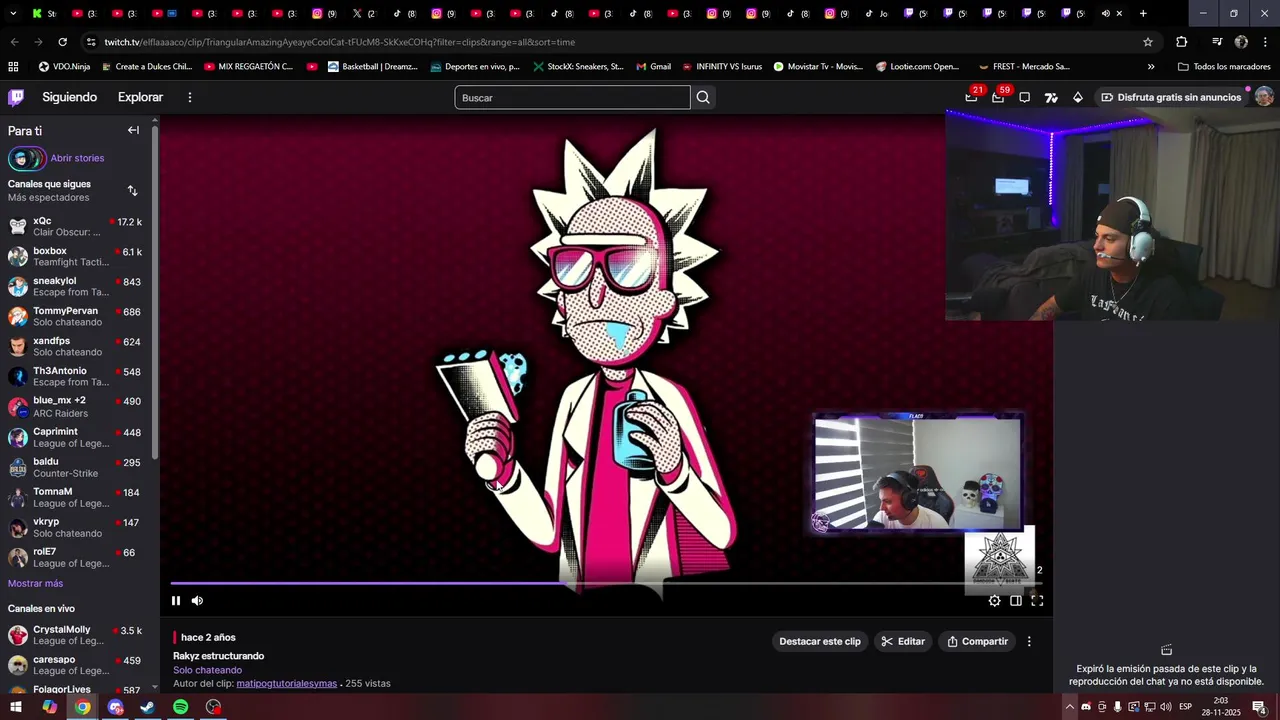
Task: Open user profile avatar menu
Action: coord(1264,96)
